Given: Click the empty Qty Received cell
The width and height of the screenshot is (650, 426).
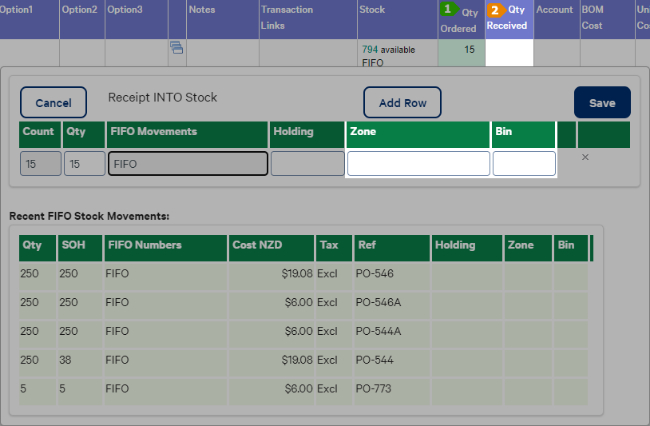Looking at the screenshot, I should pos(510,54).
